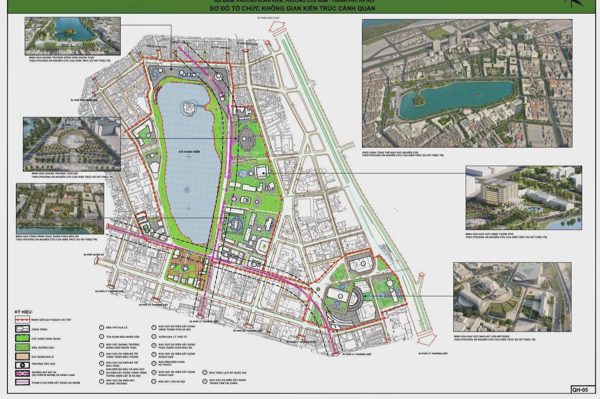Viewport: 600px width, 399px height.
Task: Open the circular fountain plaza rendering thumbnail
Action: [x=72, y=144]
